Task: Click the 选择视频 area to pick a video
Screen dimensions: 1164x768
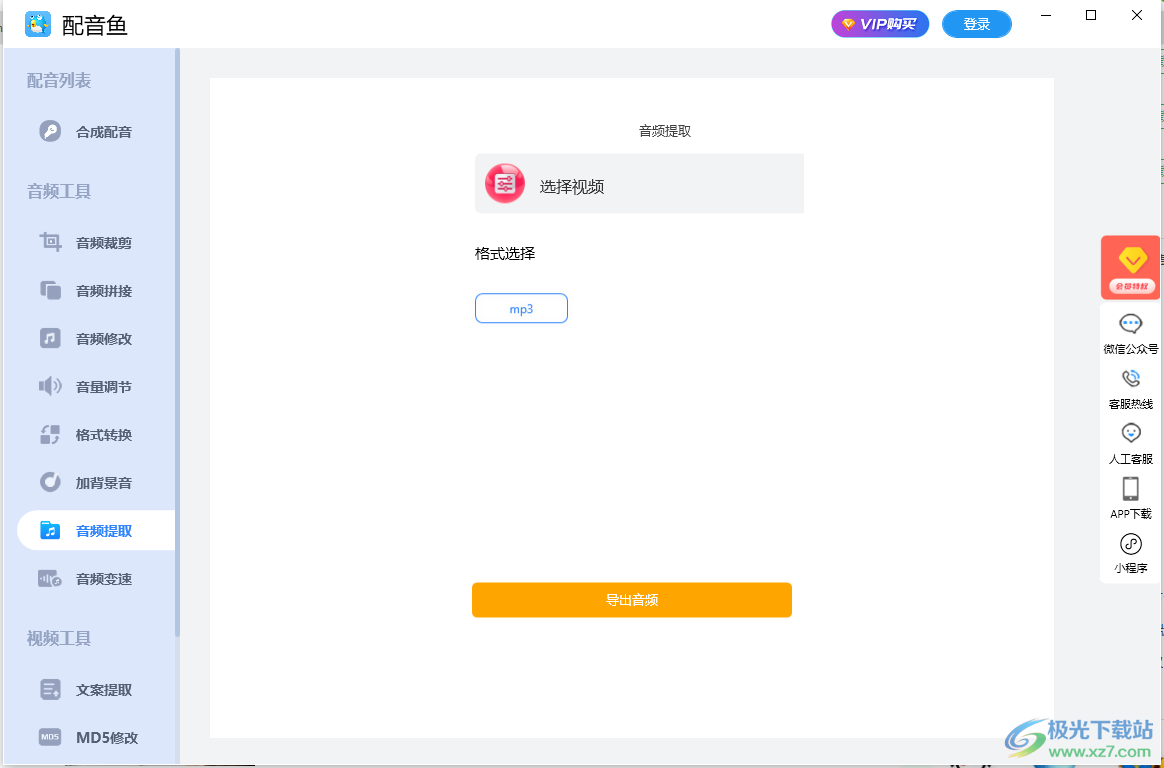Action: tap(639, 183)
